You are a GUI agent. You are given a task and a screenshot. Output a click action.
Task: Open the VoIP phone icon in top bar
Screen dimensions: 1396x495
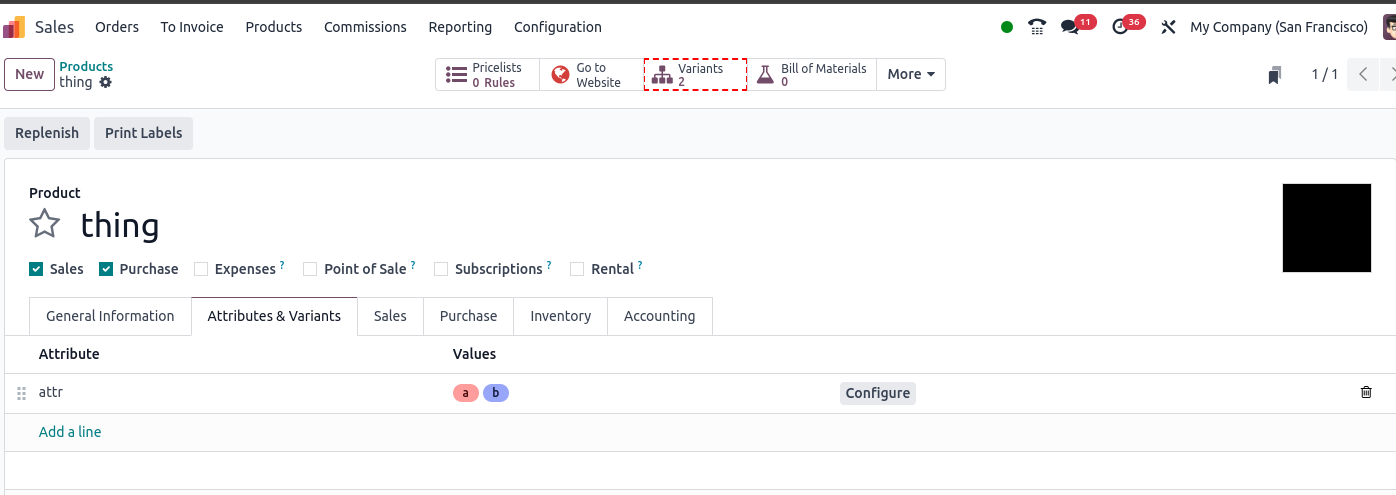[1037, 27]
